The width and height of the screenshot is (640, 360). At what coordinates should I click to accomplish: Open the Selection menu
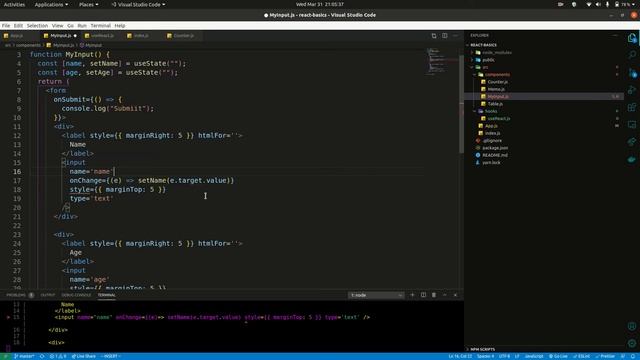(37, 26)
